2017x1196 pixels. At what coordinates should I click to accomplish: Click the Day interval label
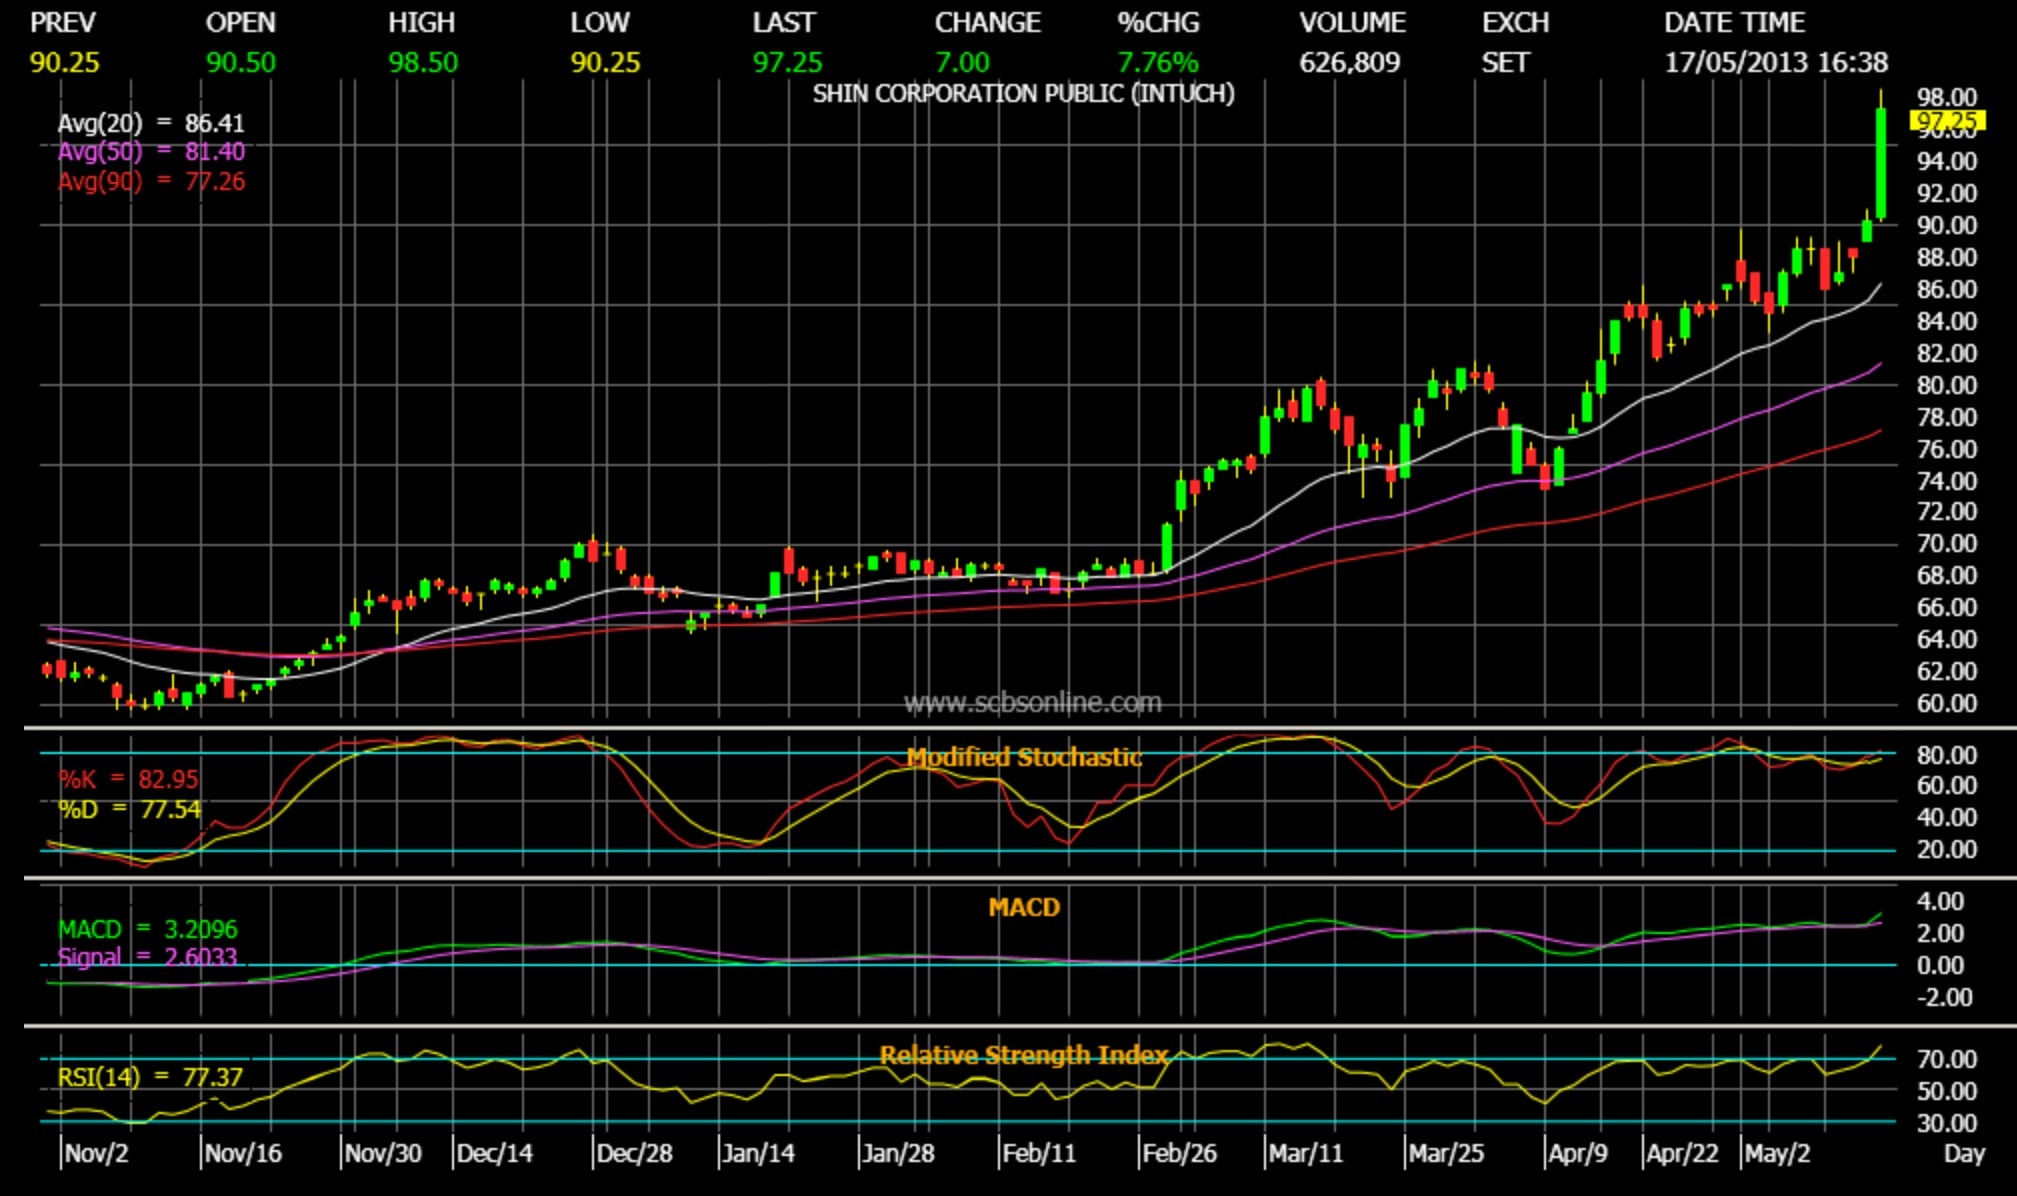(1964, 1153)
